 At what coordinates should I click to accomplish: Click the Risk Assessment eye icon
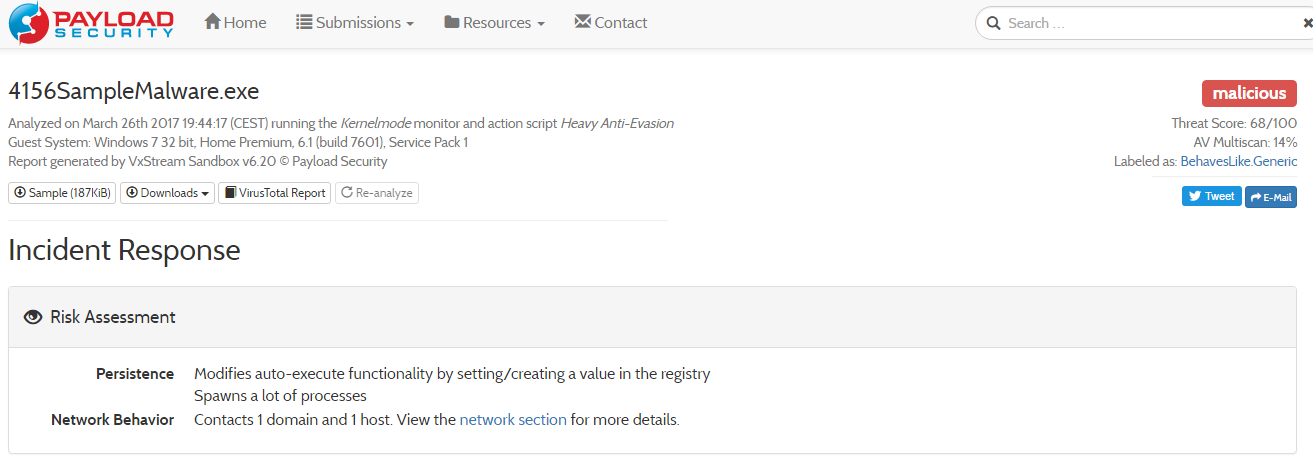coord(33,317)
